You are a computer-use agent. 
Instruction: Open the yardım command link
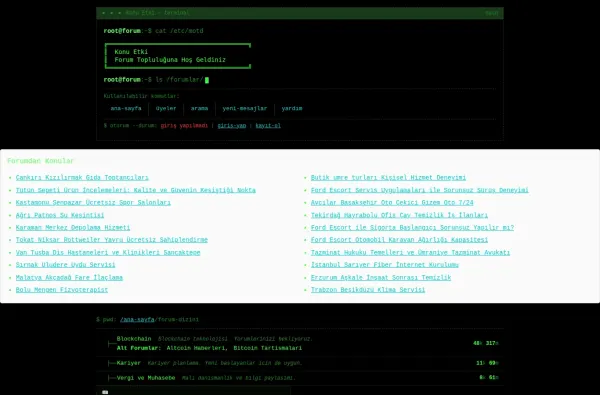click(292, 108)
